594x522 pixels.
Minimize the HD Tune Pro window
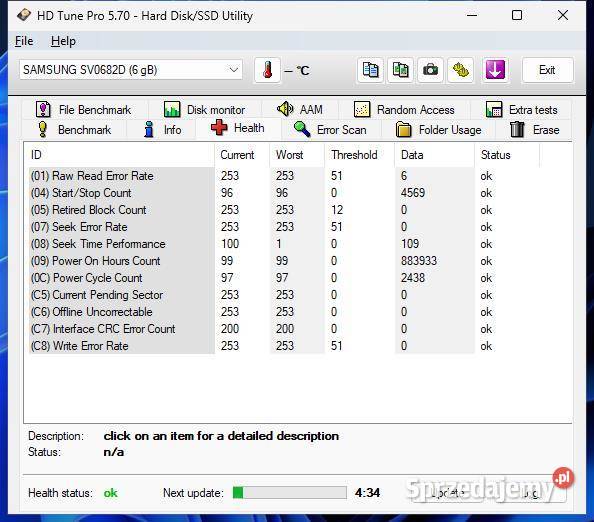[472, 15]
